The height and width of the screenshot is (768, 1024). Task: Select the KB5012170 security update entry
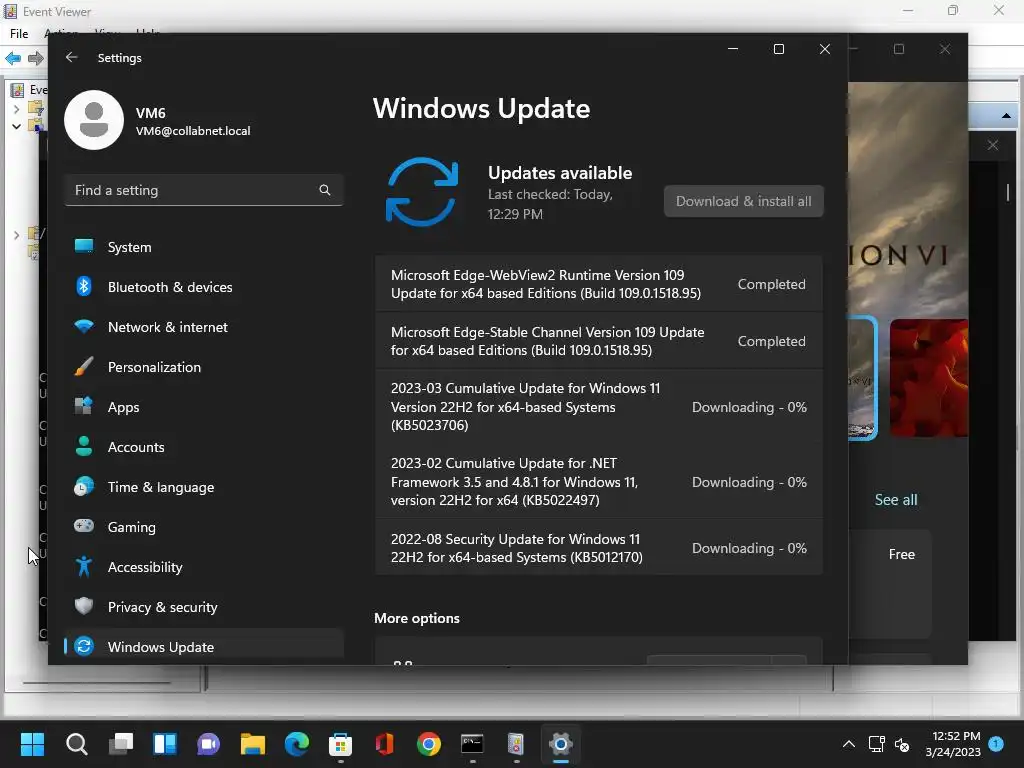(x=598, y=548)
